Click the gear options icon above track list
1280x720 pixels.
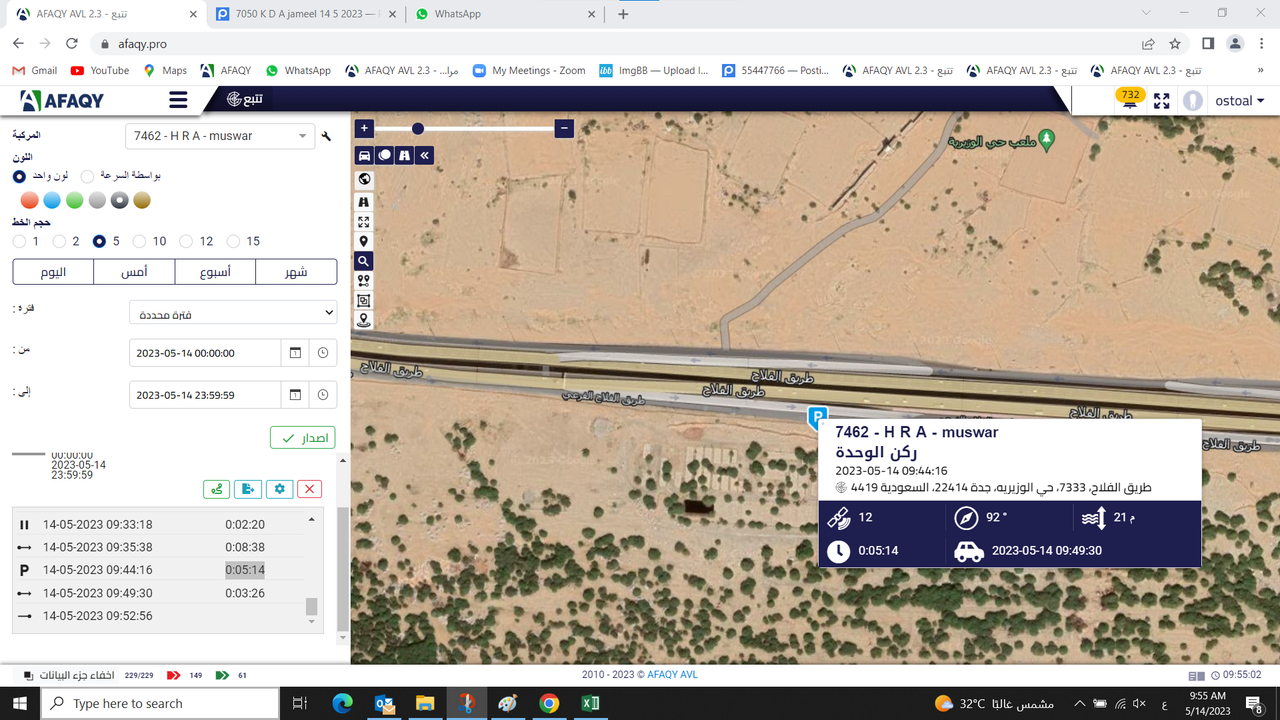pyautogui.click(x=279, y=488)
